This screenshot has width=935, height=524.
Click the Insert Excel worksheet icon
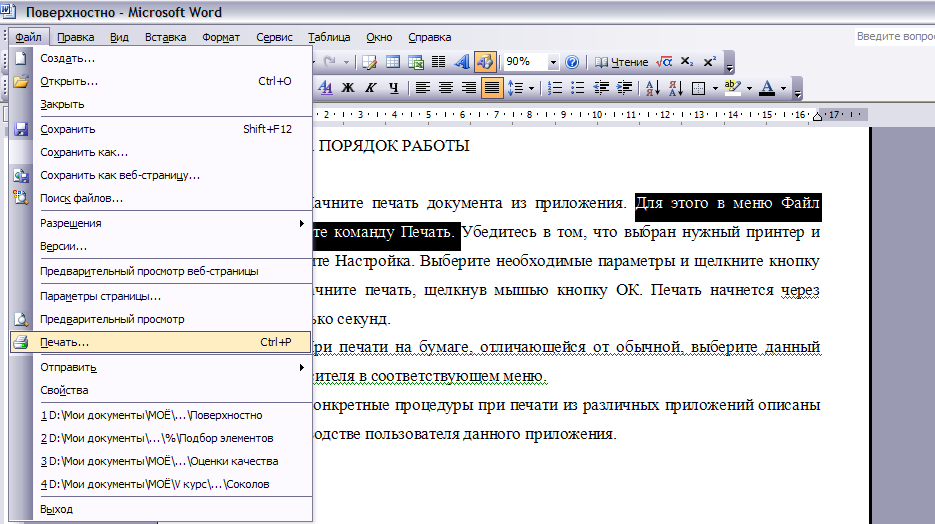pos(416,62)
